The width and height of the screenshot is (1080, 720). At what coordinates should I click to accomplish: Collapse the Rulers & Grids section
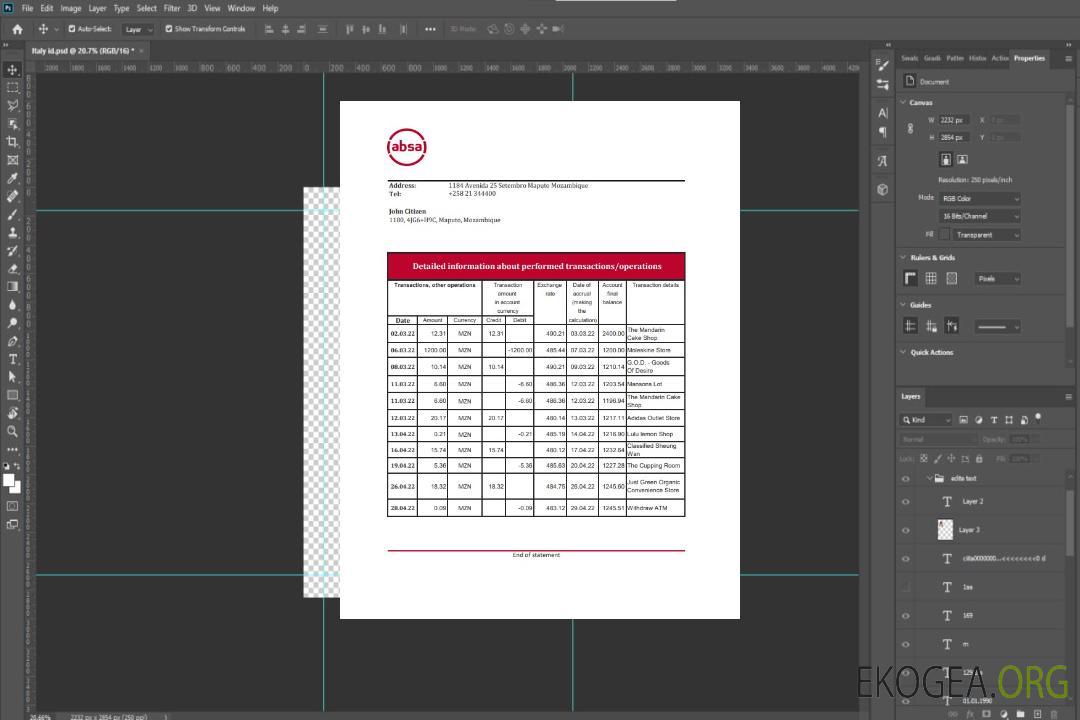[x=904, y=258]
